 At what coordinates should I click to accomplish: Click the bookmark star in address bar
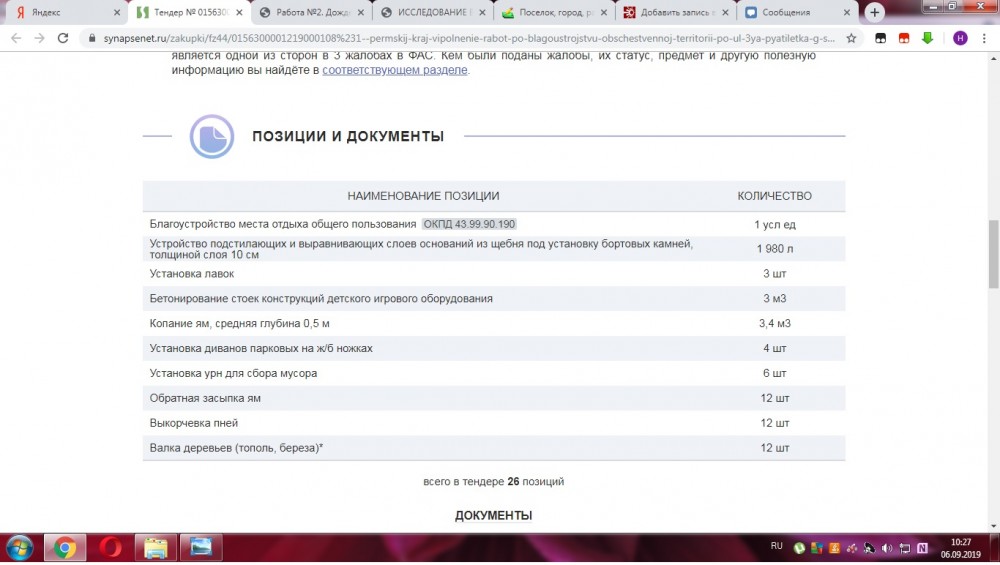coord(851,38)
